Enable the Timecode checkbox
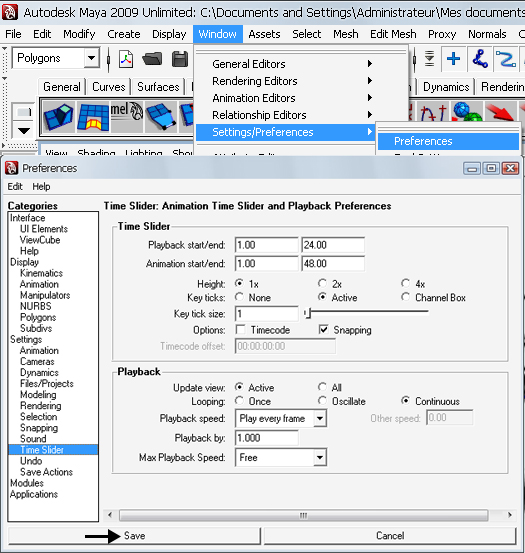The height and width of the screenshot is (553, 525). pyautogui.click(x=240, y=330)
